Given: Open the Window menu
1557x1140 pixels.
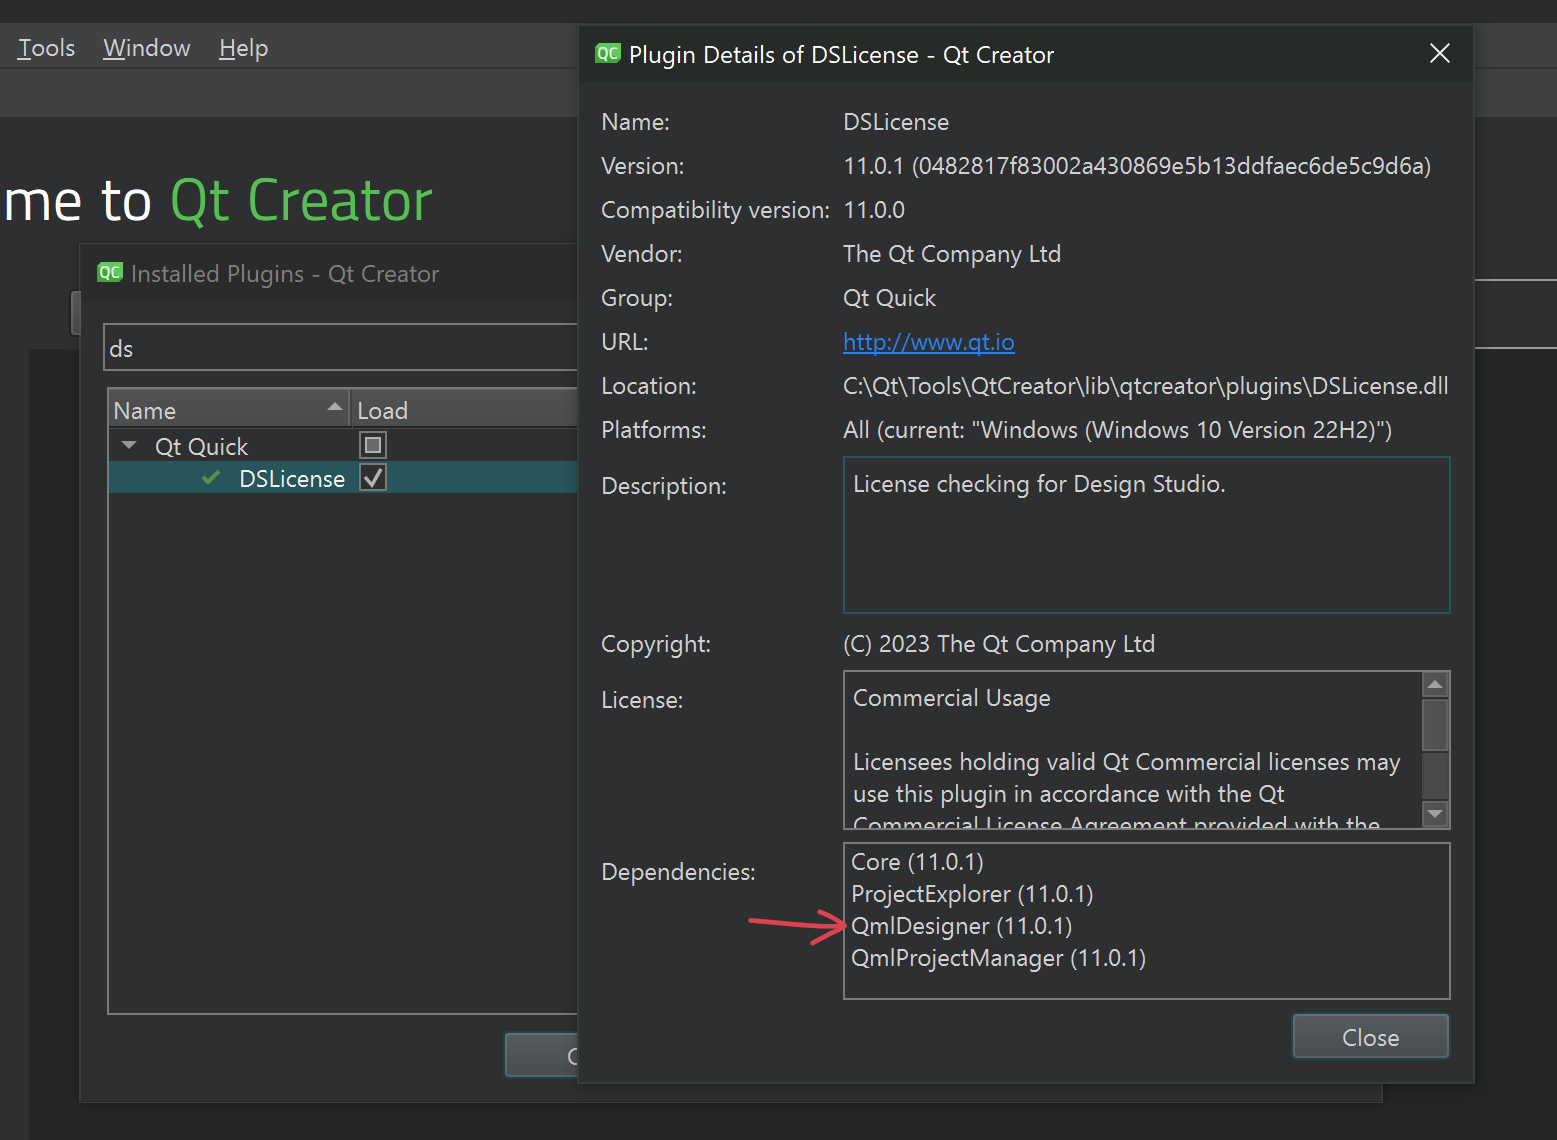Looking at the screenshot, I should 147,48.
